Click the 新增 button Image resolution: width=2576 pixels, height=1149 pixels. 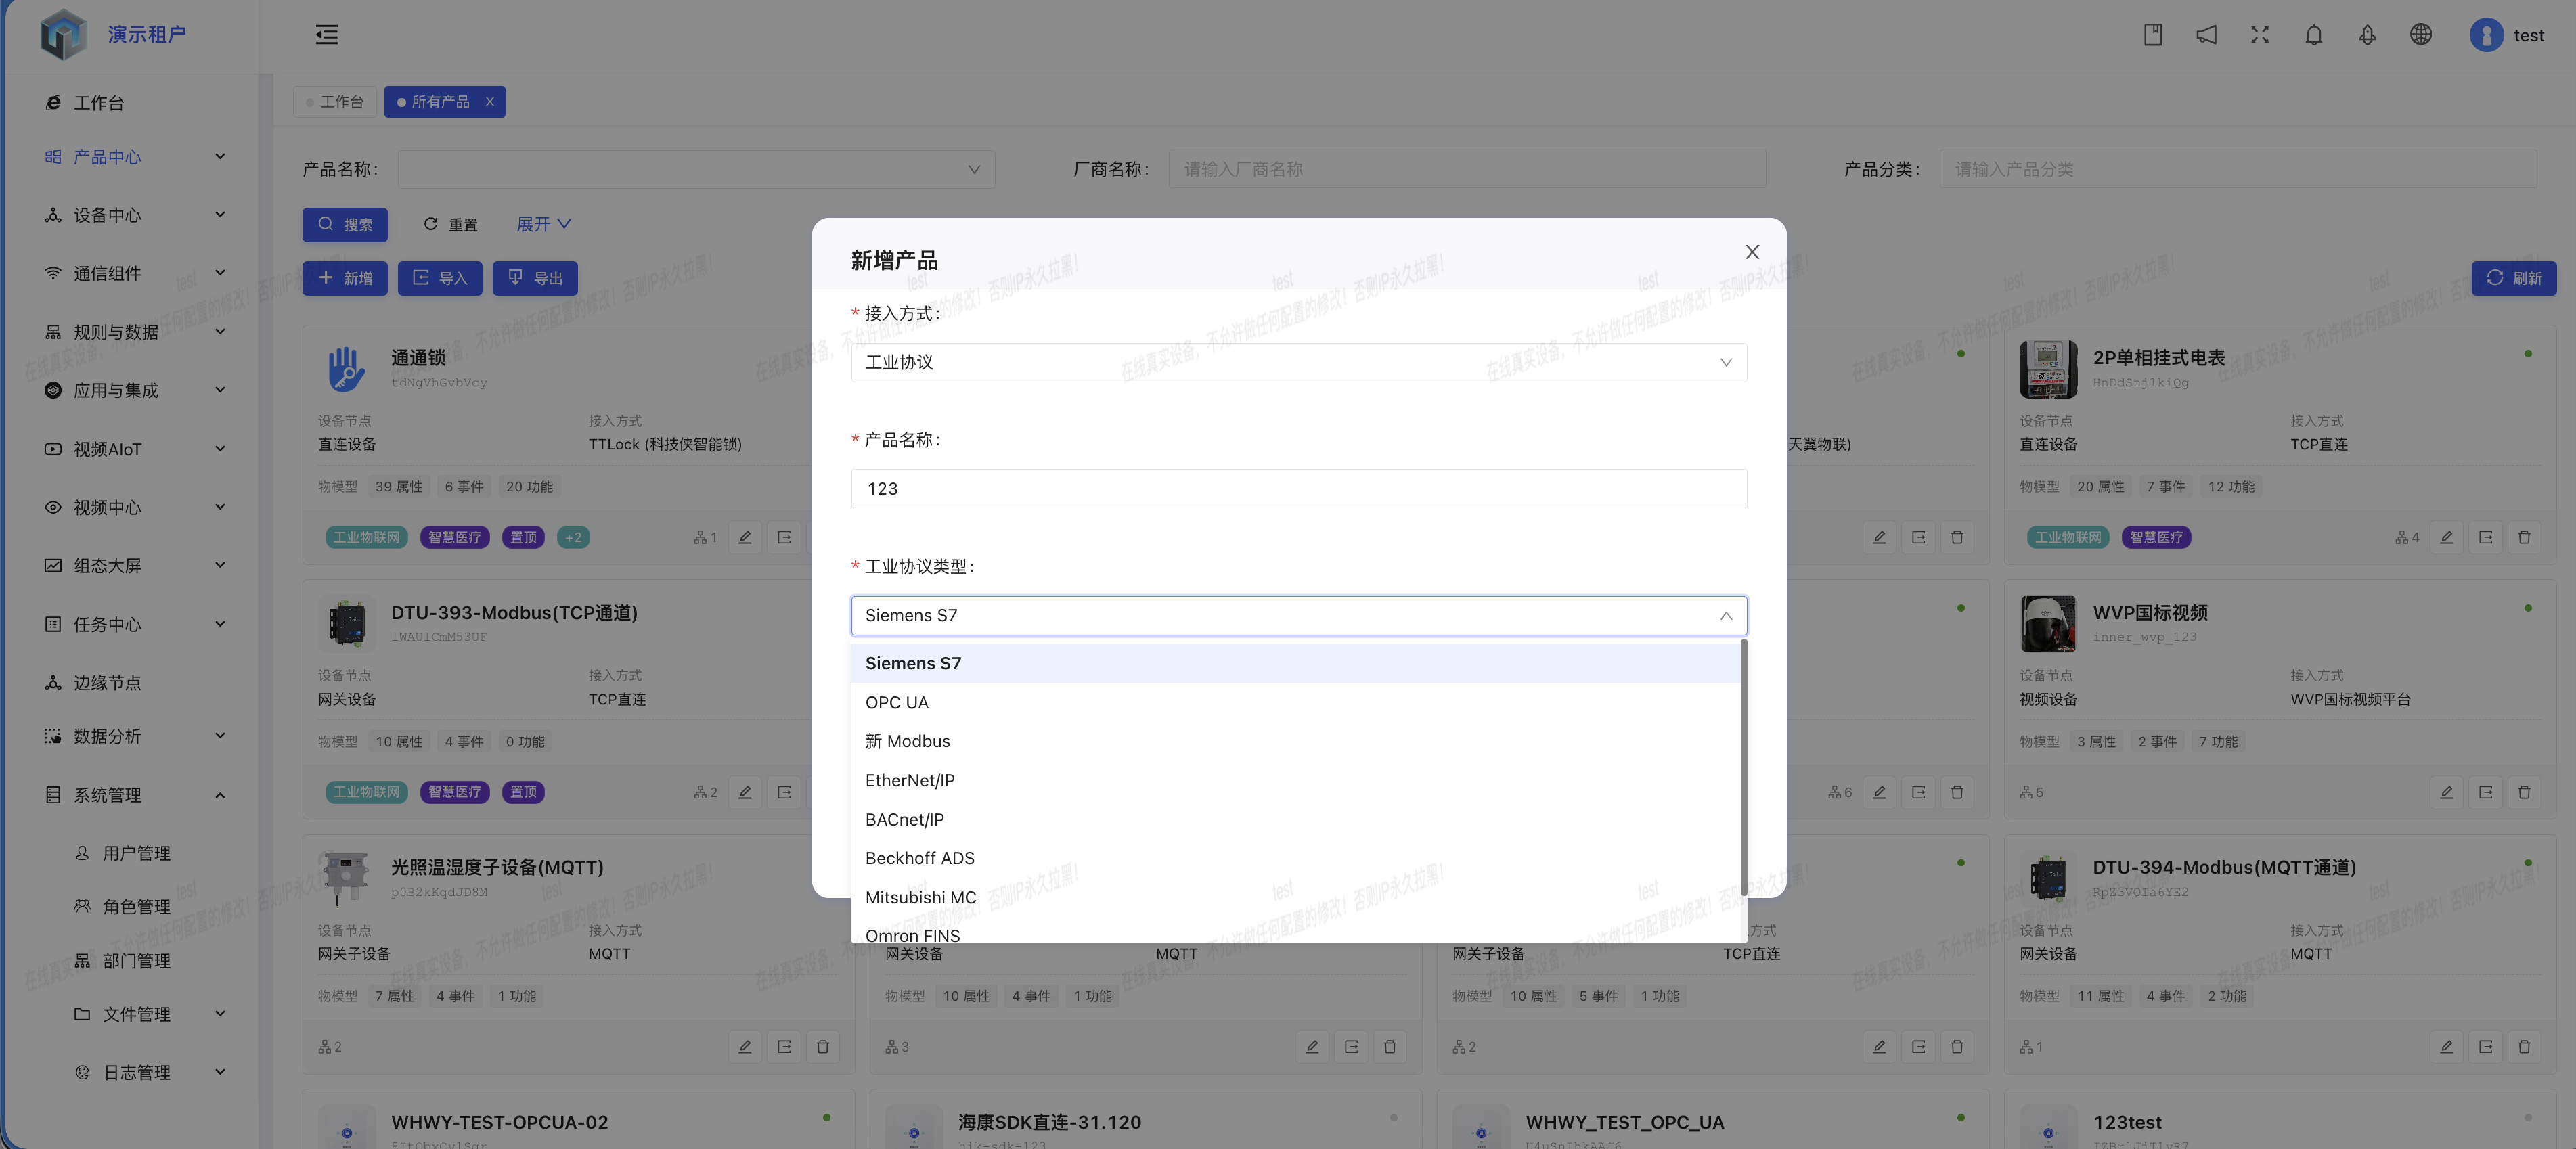pos(345,278)
